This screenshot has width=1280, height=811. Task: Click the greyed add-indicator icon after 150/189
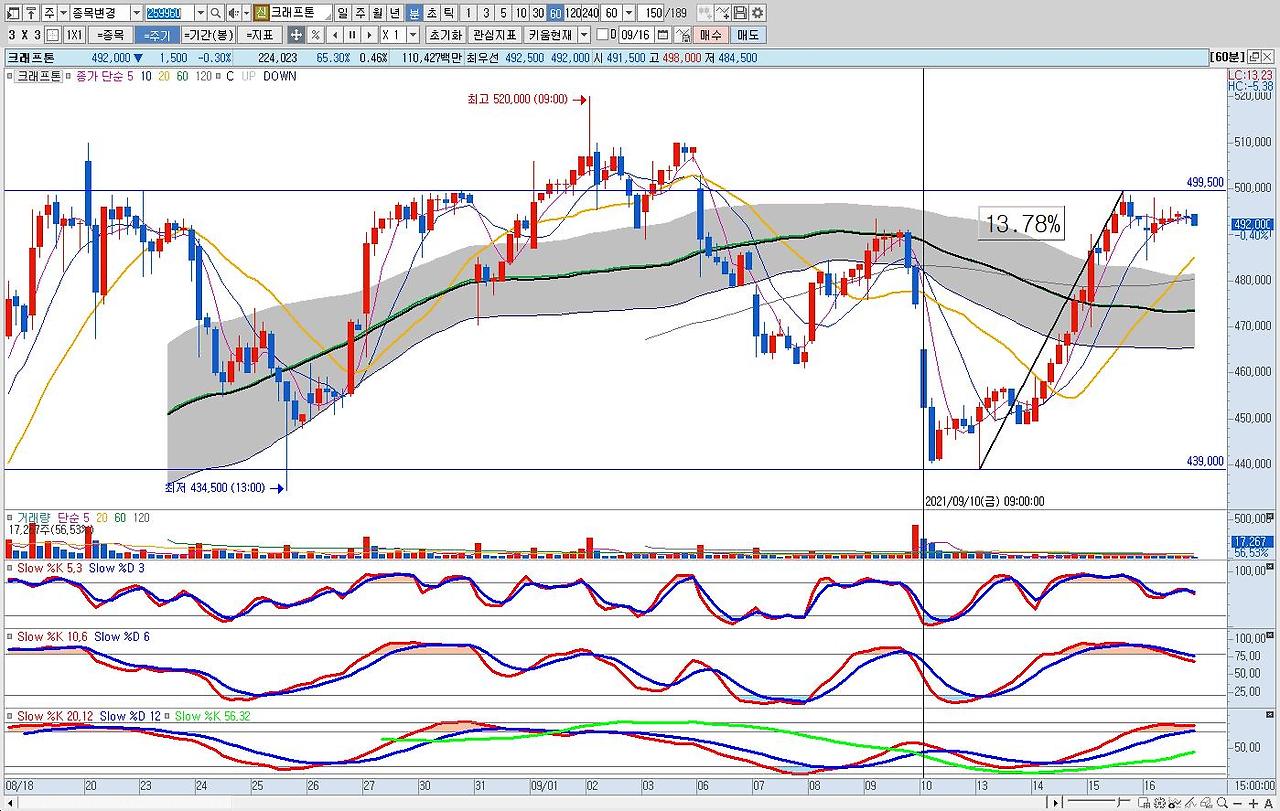pos(705,13)
